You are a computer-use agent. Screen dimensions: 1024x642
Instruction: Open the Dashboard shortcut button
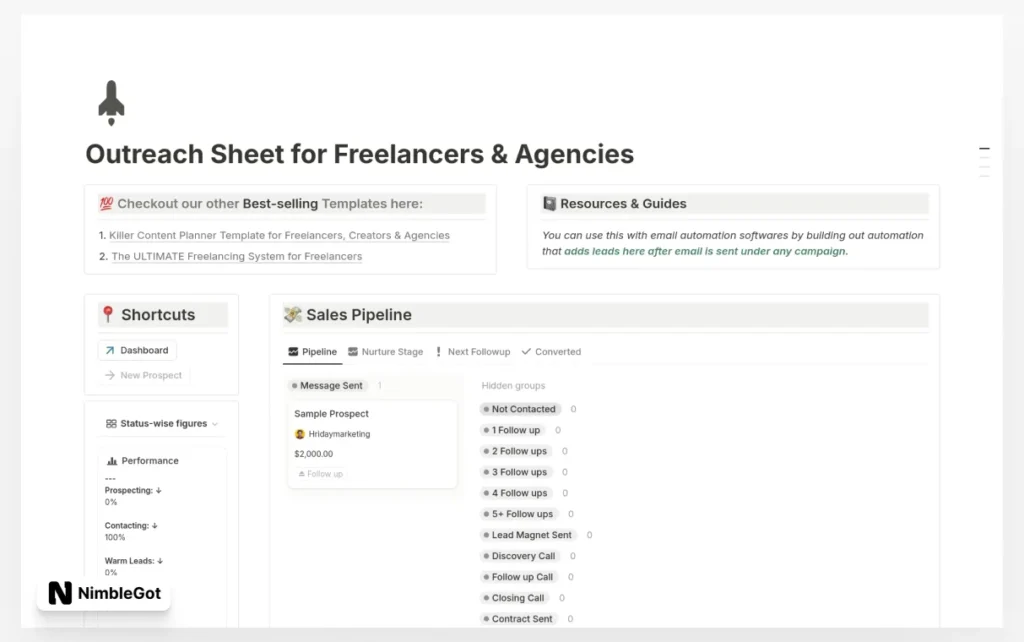pyautogui.click(x=137, y=350)
